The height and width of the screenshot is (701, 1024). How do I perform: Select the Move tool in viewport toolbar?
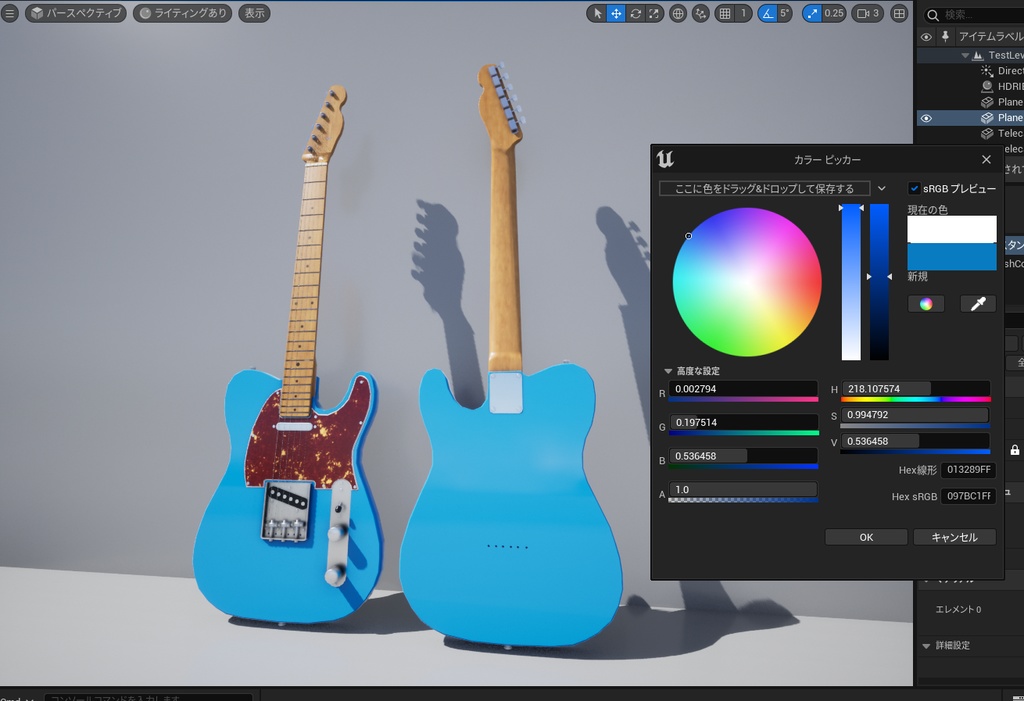617,14
